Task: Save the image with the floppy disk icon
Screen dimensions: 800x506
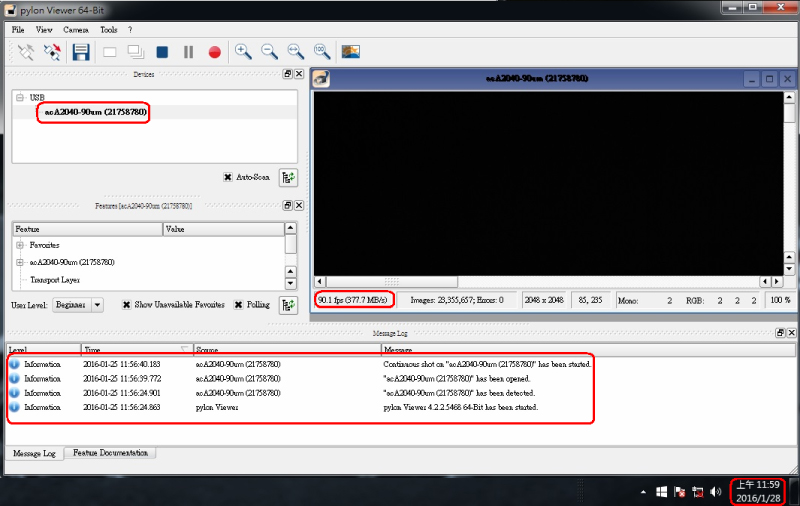Action: (80, 52)
